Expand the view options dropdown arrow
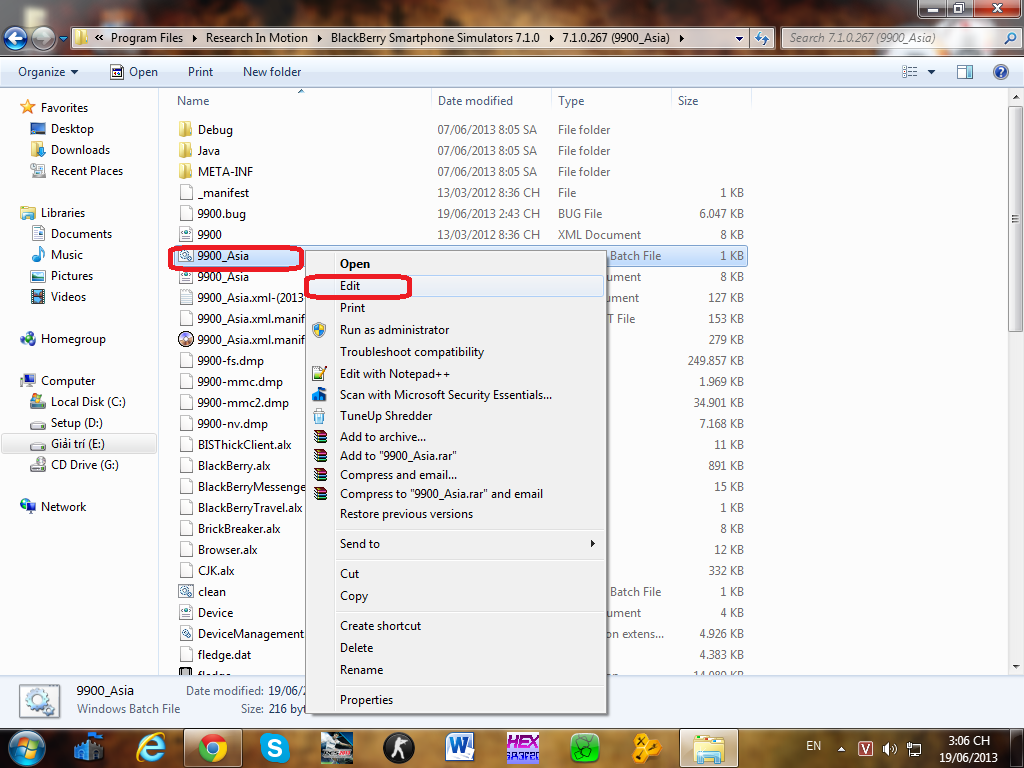The height and width of the screenshot is (768, 1024). 931,72
